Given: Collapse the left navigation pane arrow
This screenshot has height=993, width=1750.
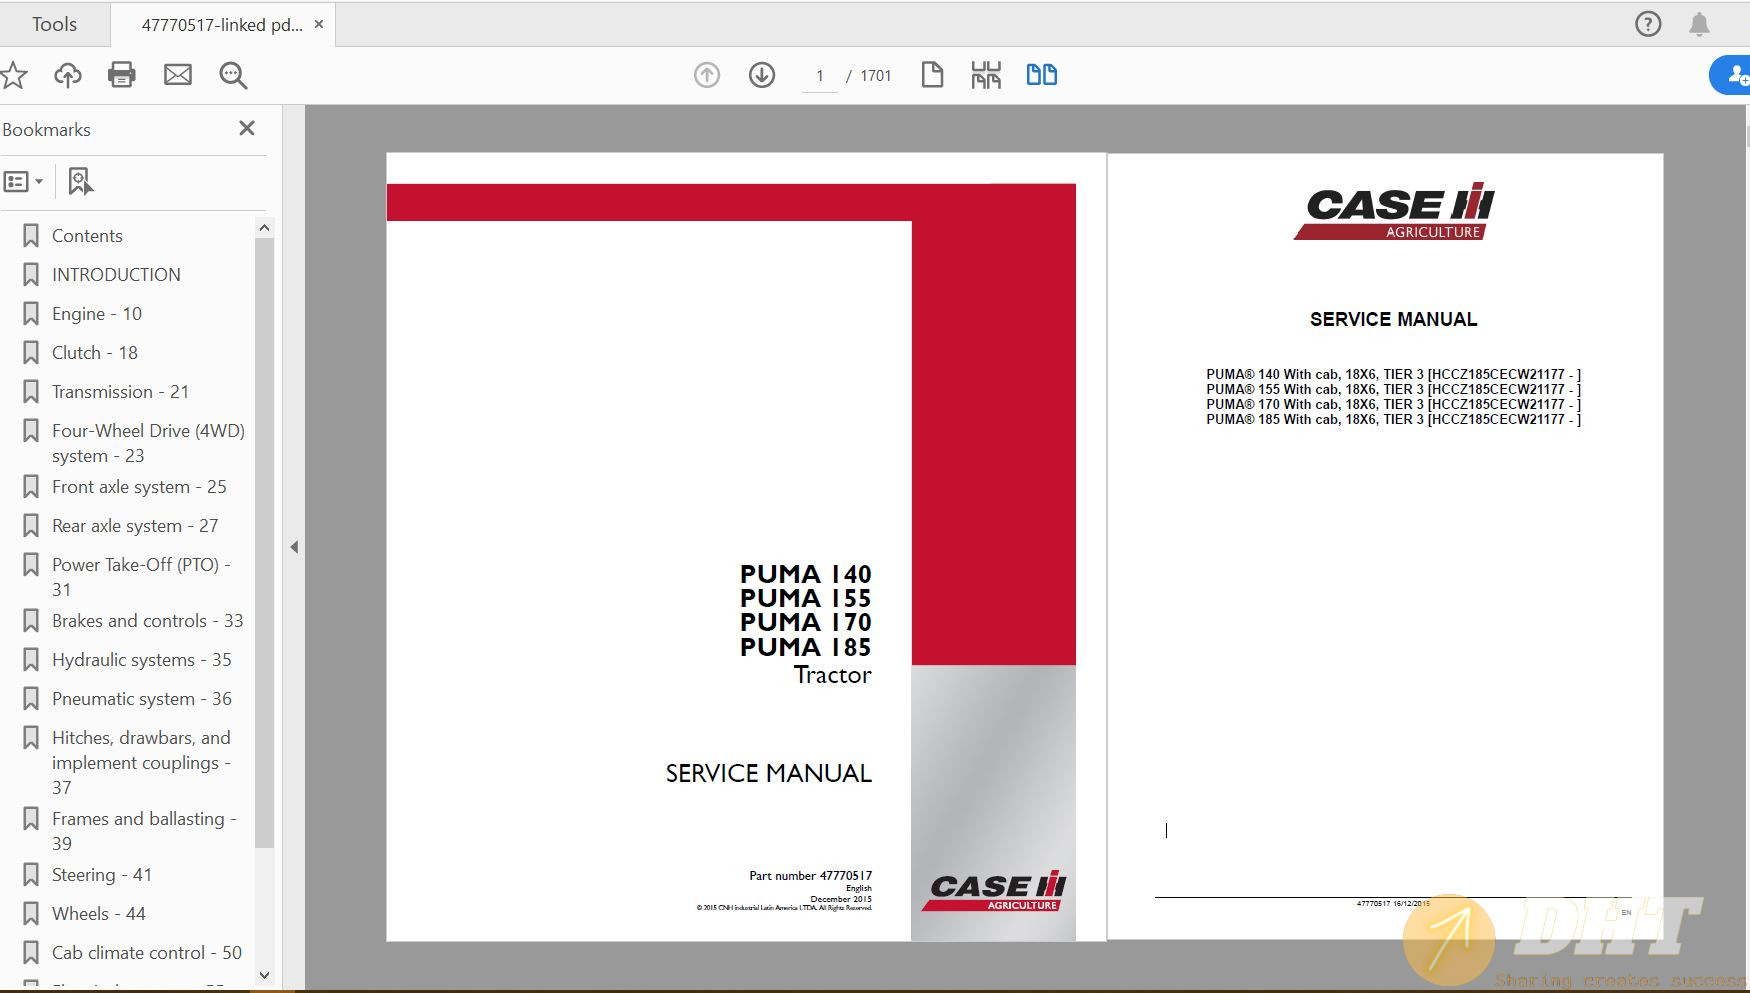Looking at the screenshot, I should pyautogui.click(x=294, y=547).
